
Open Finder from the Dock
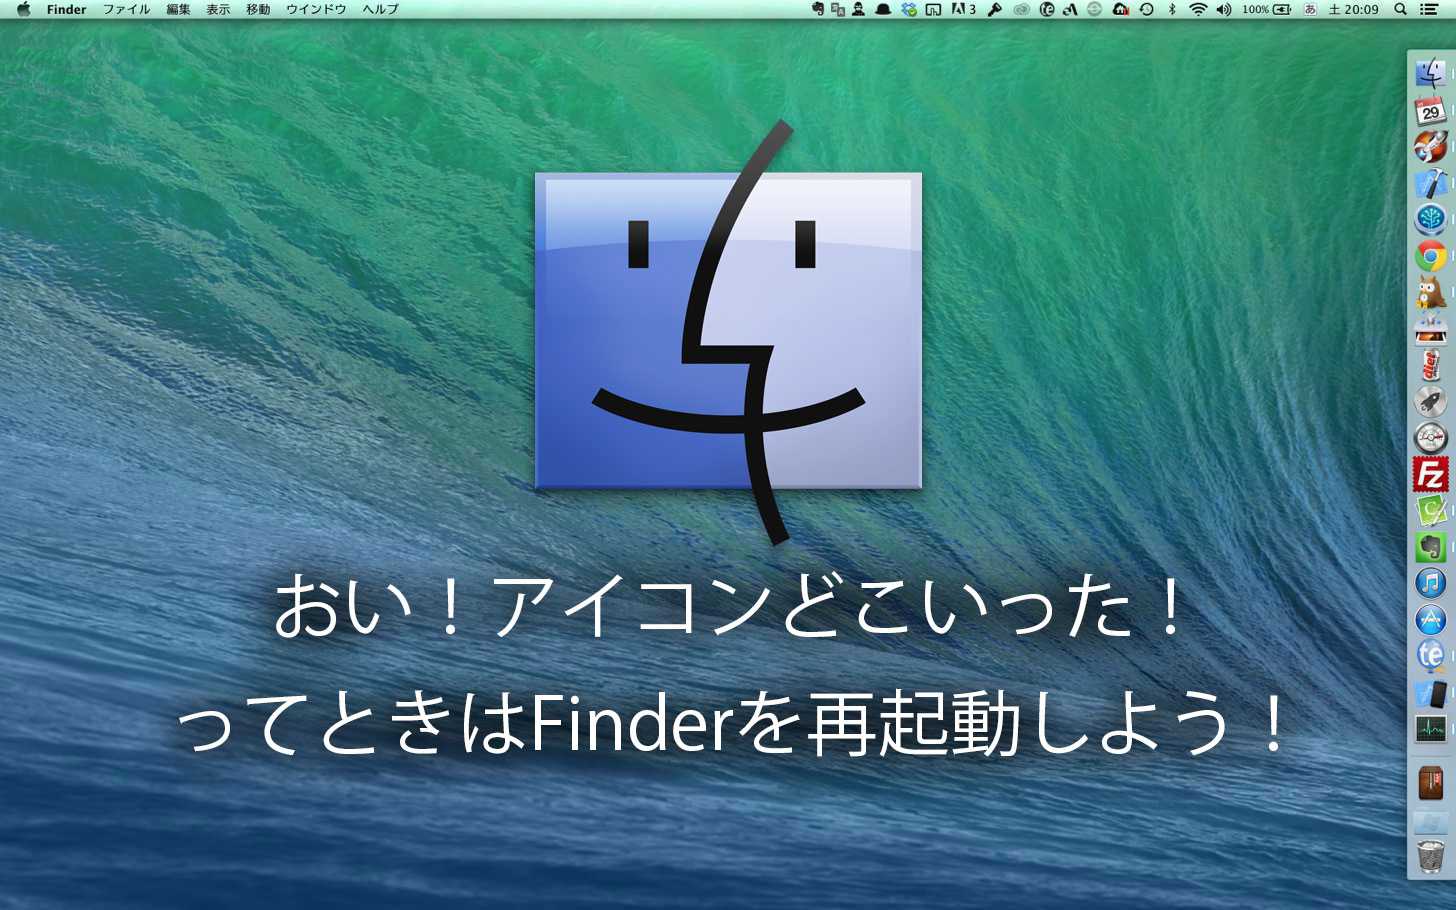[1430, 73]
